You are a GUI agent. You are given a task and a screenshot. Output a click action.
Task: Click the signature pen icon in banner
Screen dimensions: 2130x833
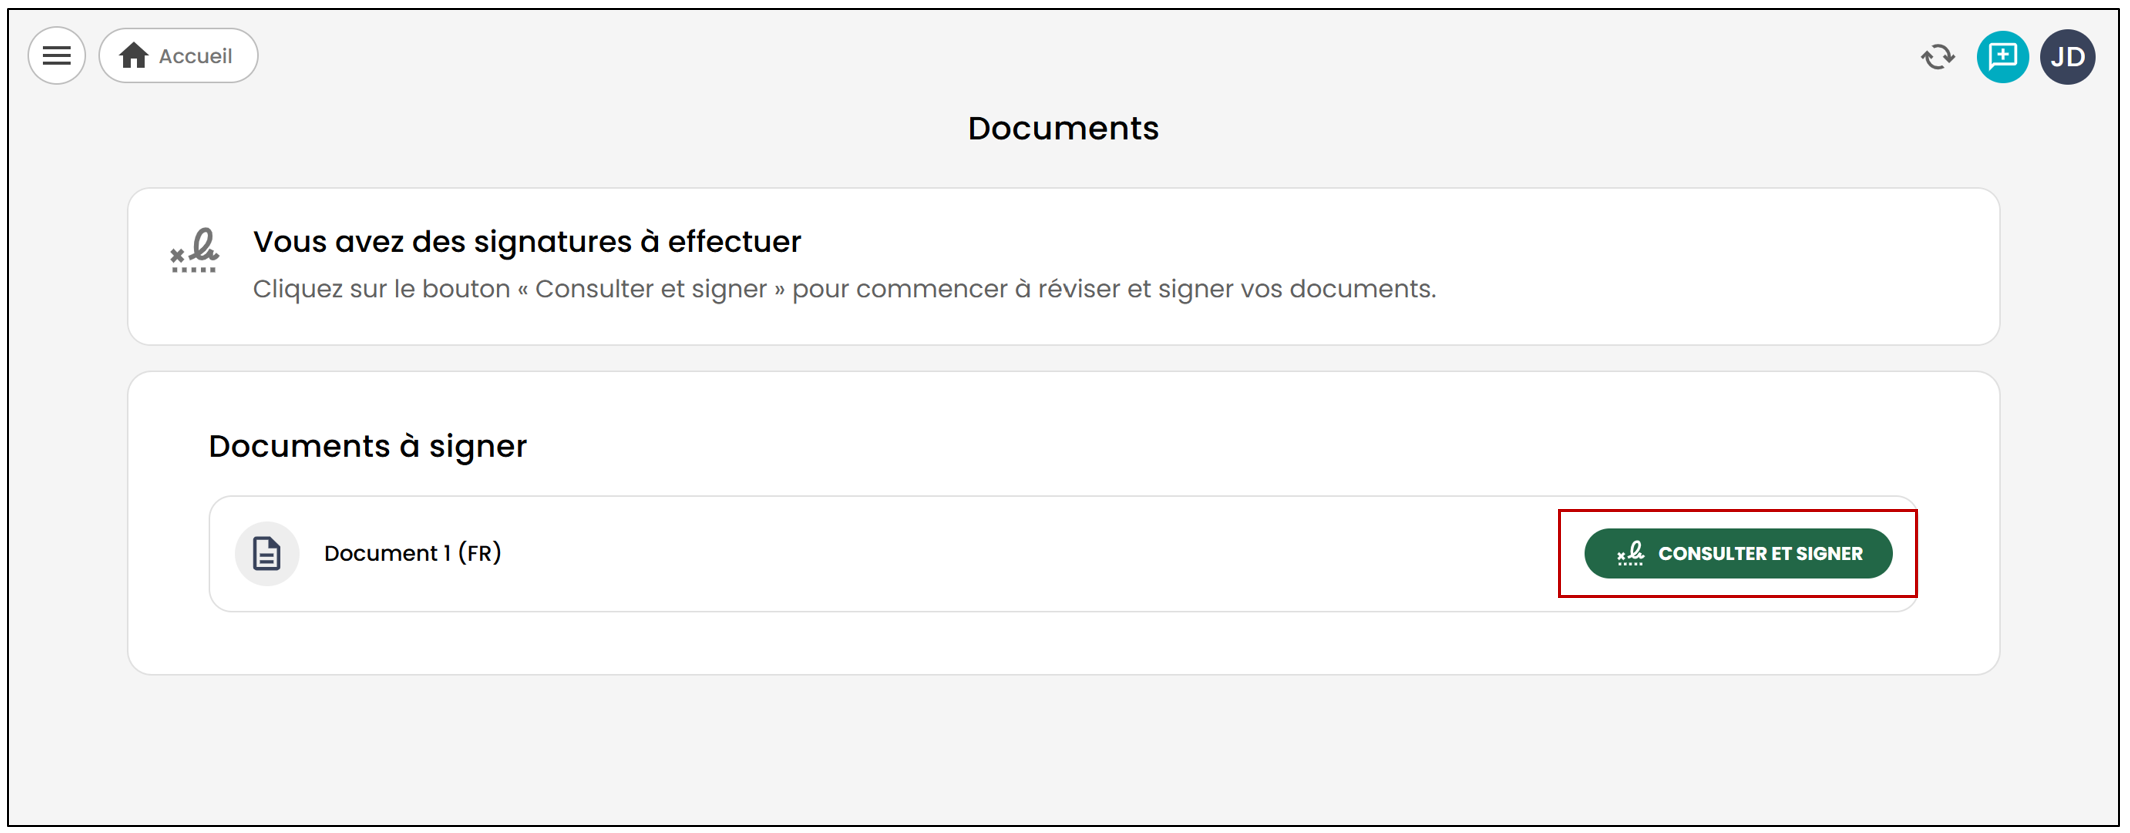pyautogui.click(x=194, y=250)
